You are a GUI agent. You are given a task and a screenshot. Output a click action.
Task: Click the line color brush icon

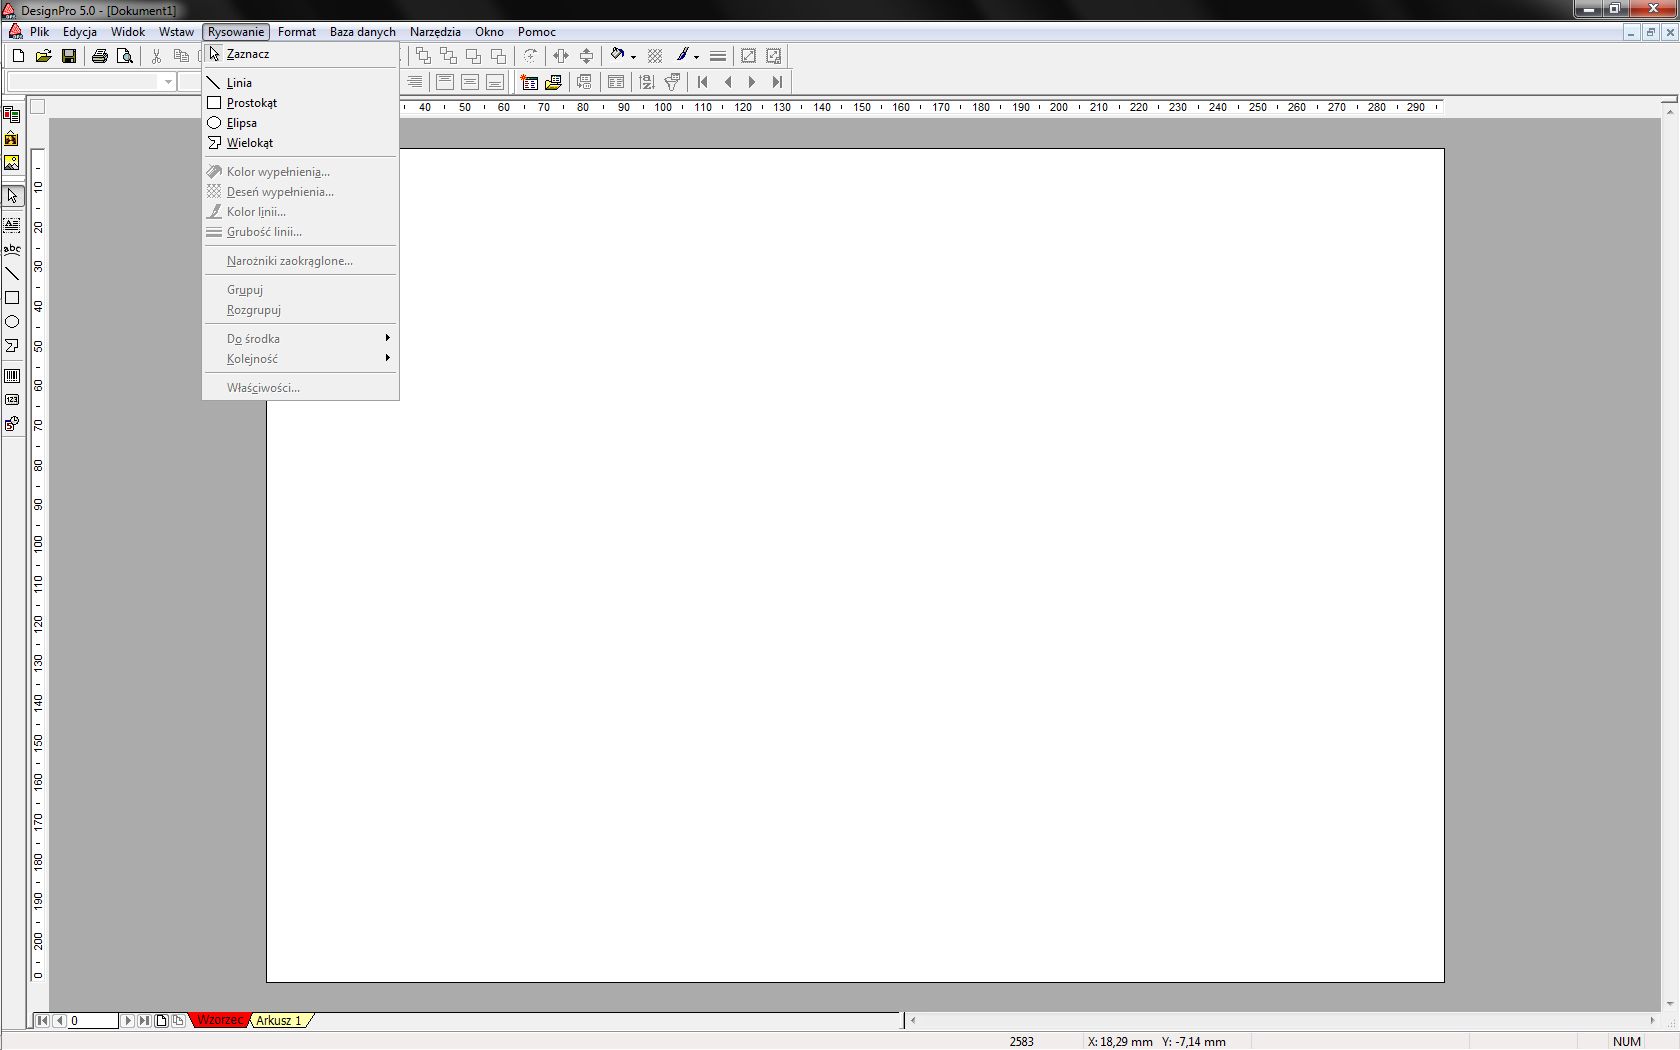pos(683,56)
